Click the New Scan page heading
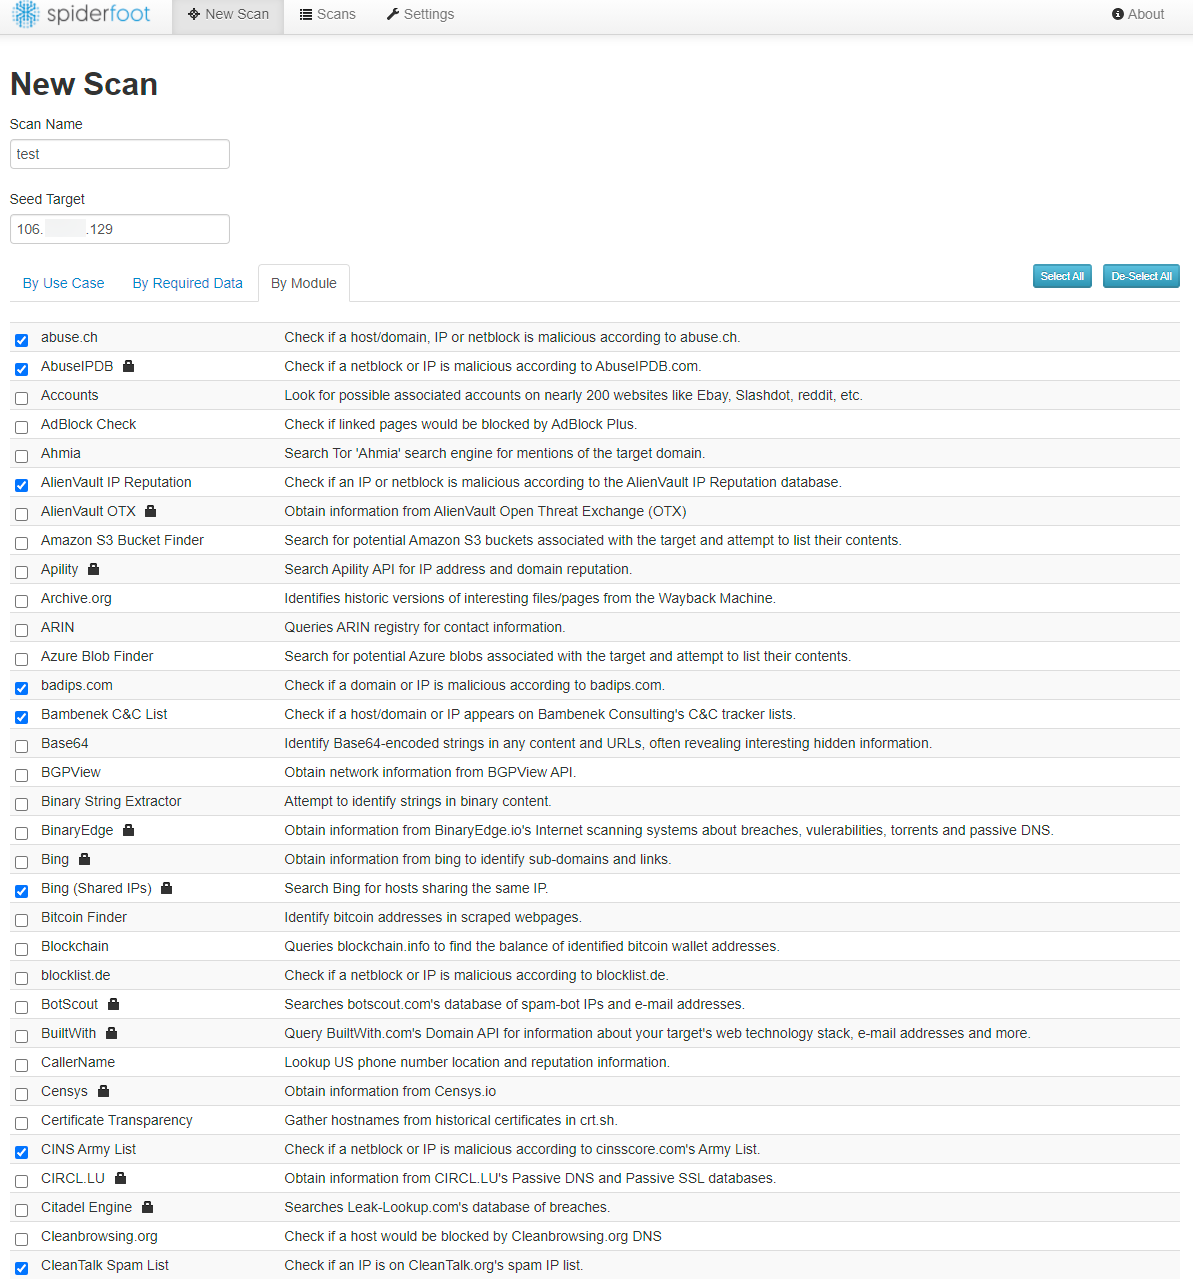Image resolution: width=1193 pixels, height=1279 pixels. pos(84,84)
